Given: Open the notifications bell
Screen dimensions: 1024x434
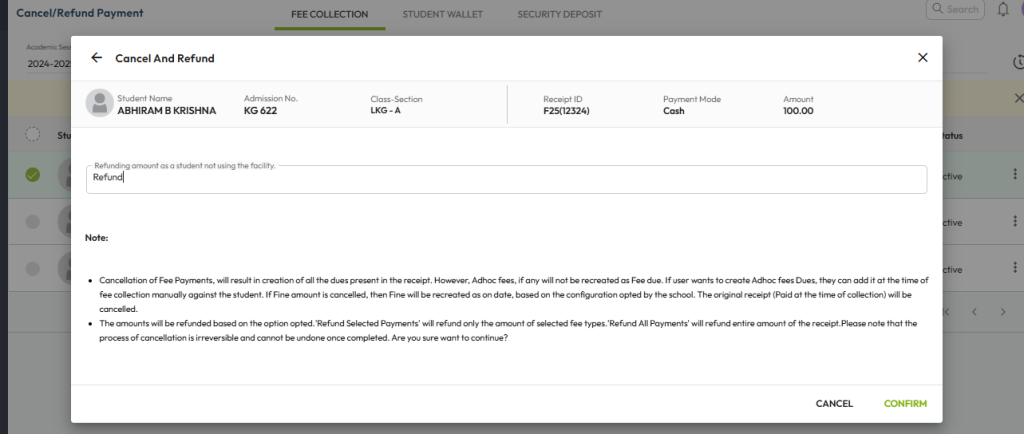Looking at the screenshot, I should (x=1003, y=10).
